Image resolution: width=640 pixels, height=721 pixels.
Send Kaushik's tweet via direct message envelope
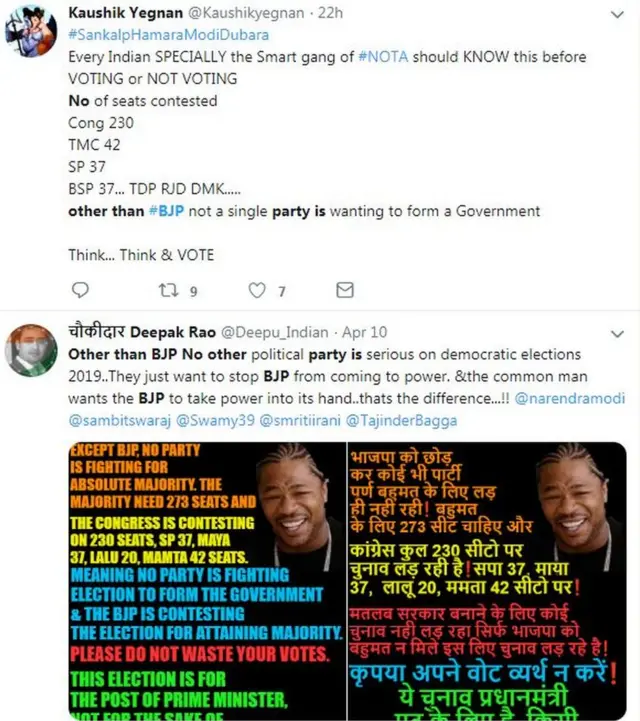345,290
